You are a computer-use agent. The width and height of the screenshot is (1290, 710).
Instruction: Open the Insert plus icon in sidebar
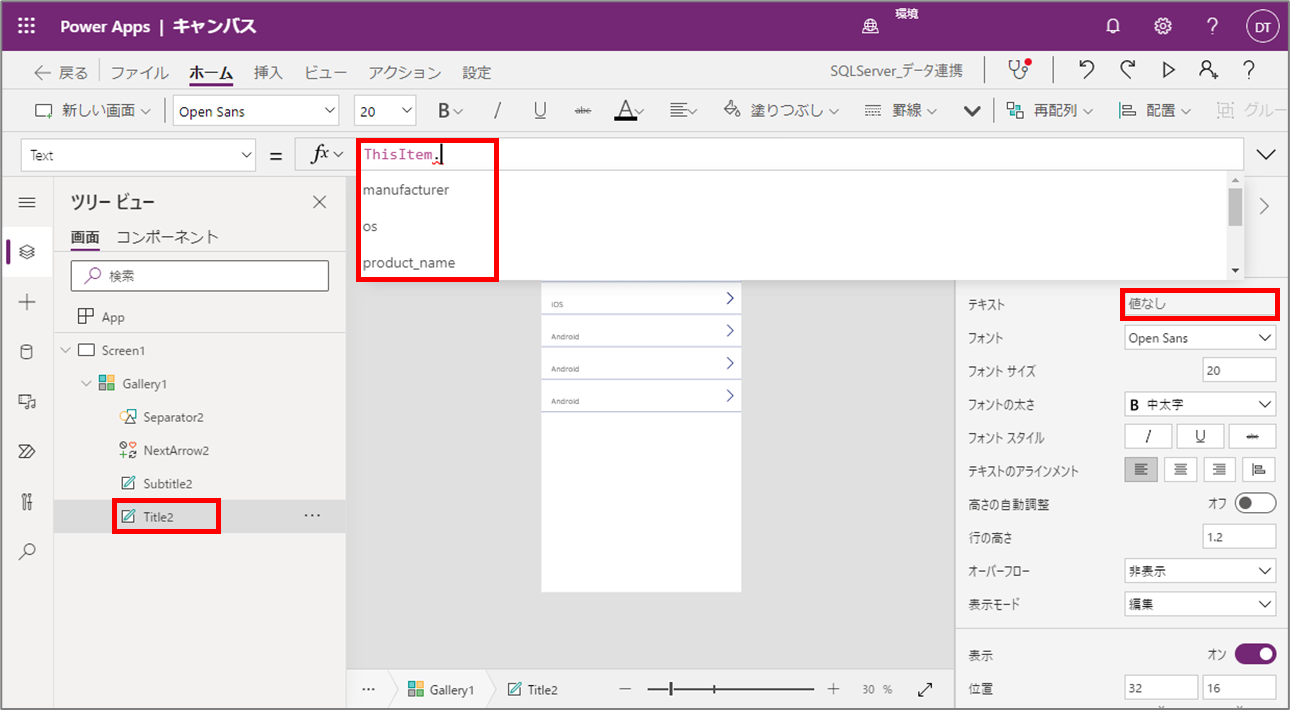27,302
